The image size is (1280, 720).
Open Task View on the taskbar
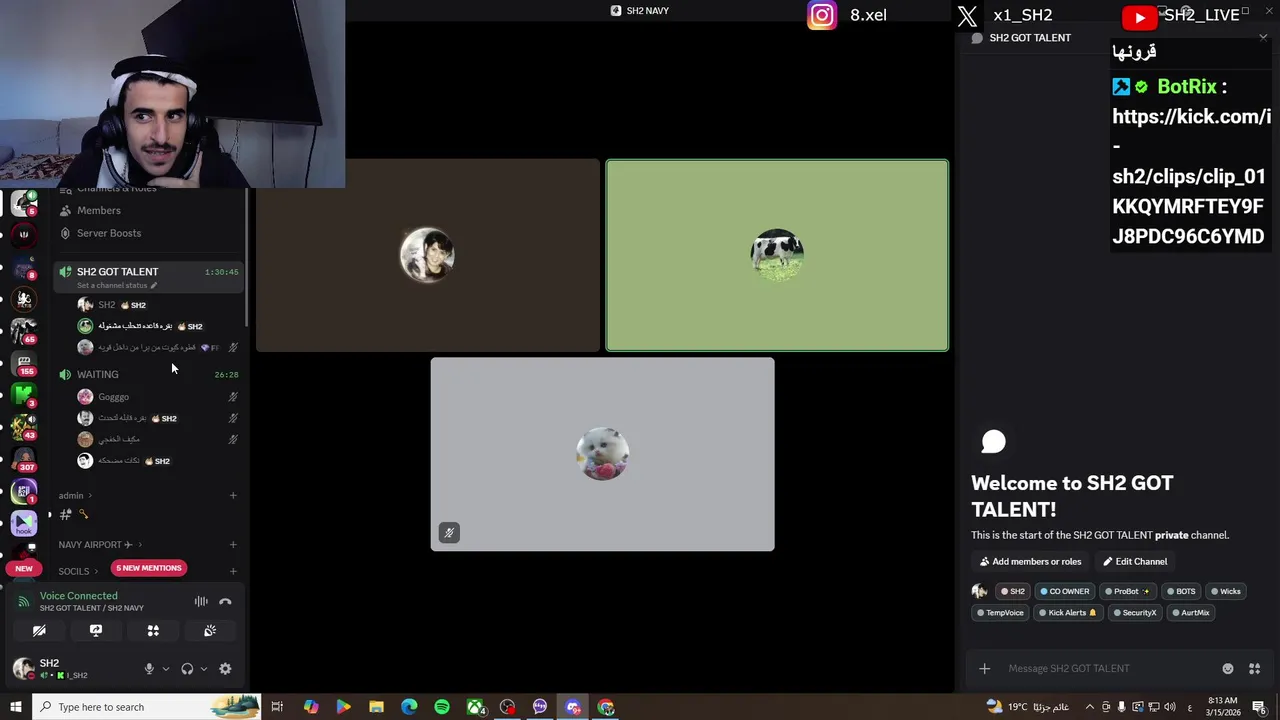coord(277,707)
